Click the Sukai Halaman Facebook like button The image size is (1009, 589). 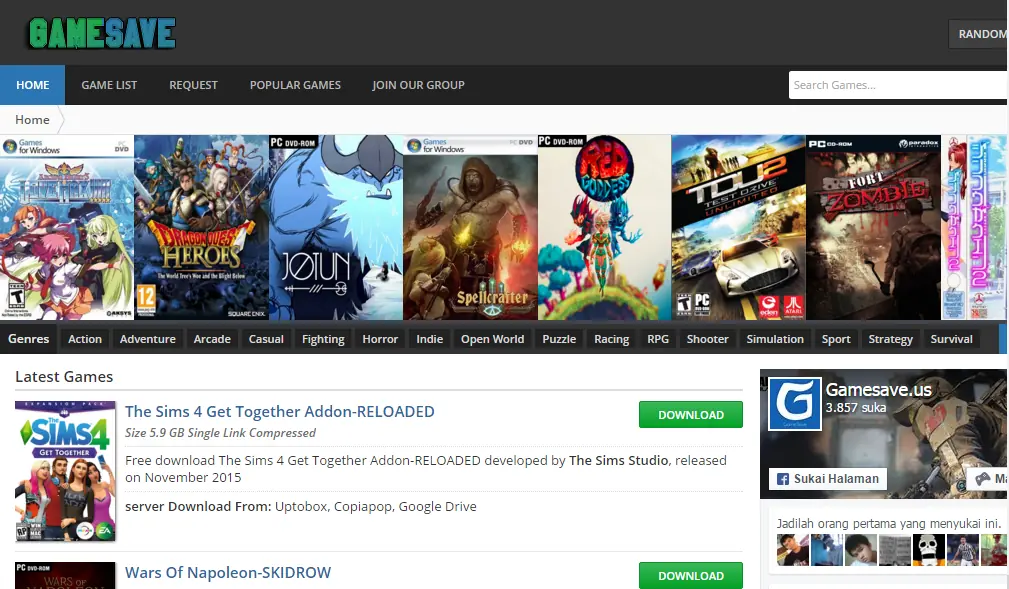coord(828,479)
